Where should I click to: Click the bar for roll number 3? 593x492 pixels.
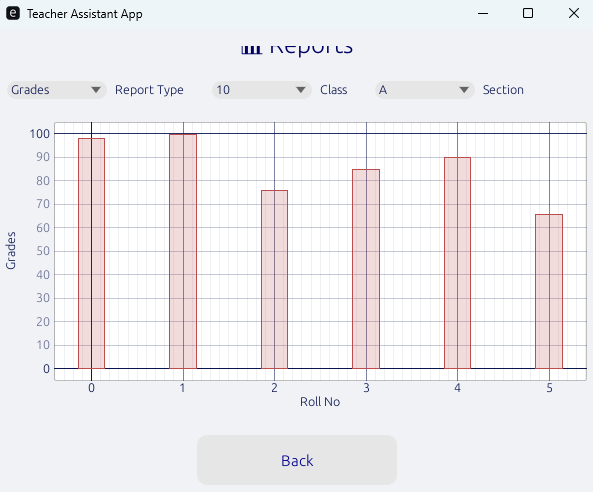coord(366,269)
